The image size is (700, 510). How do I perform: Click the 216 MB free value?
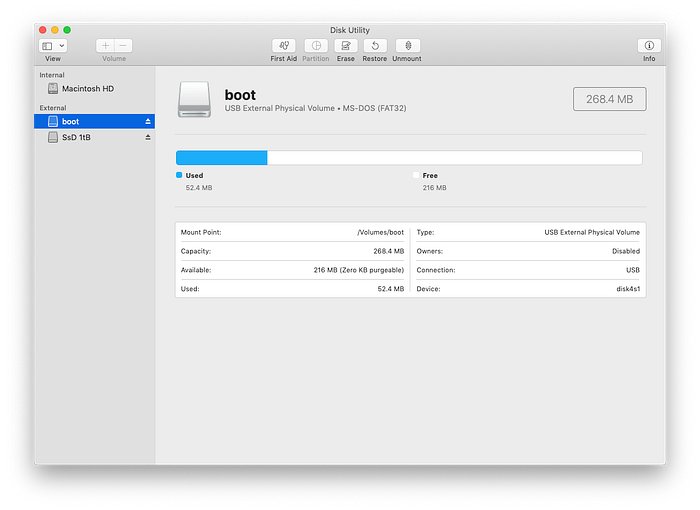[434, 188]
